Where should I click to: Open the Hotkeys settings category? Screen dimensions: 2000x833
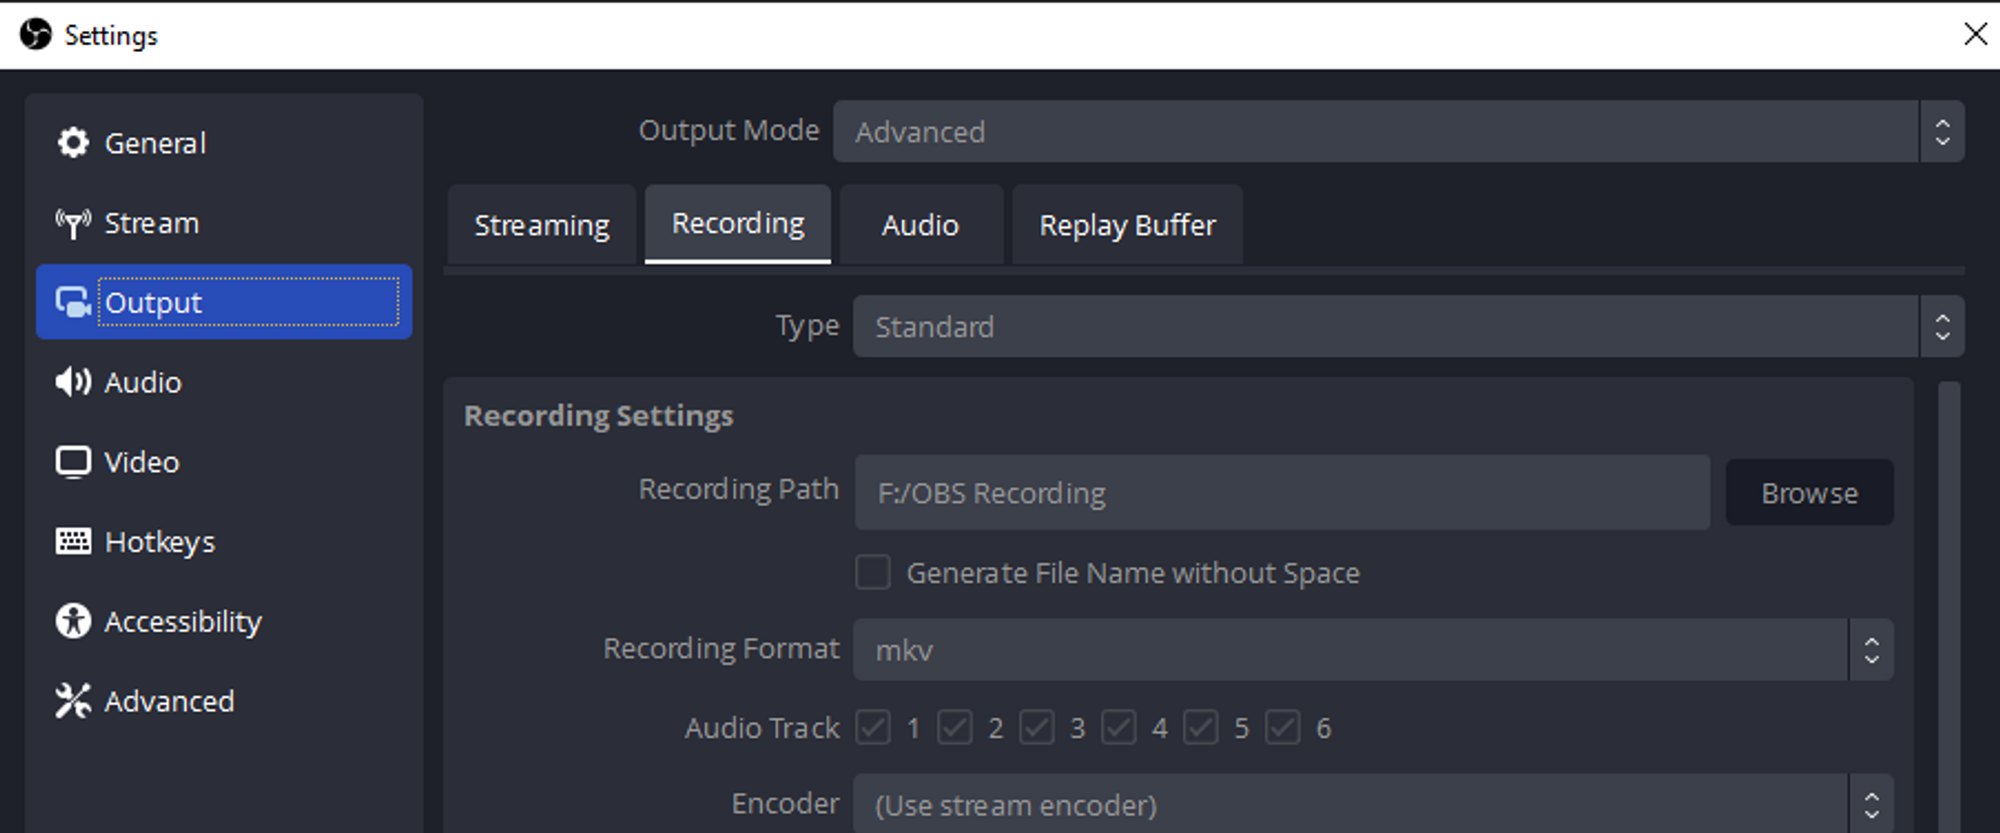click(x=224, y=541)
